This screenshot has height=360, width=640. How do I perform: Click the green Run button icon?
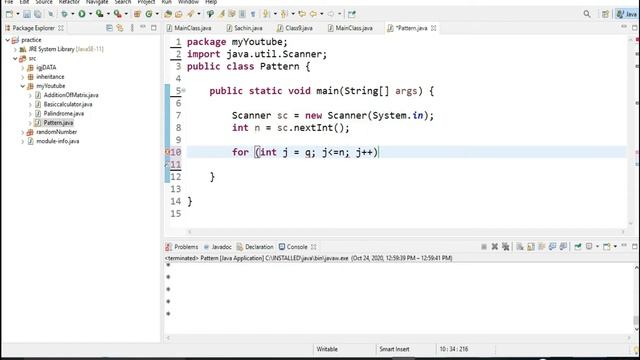pos(82,14)
